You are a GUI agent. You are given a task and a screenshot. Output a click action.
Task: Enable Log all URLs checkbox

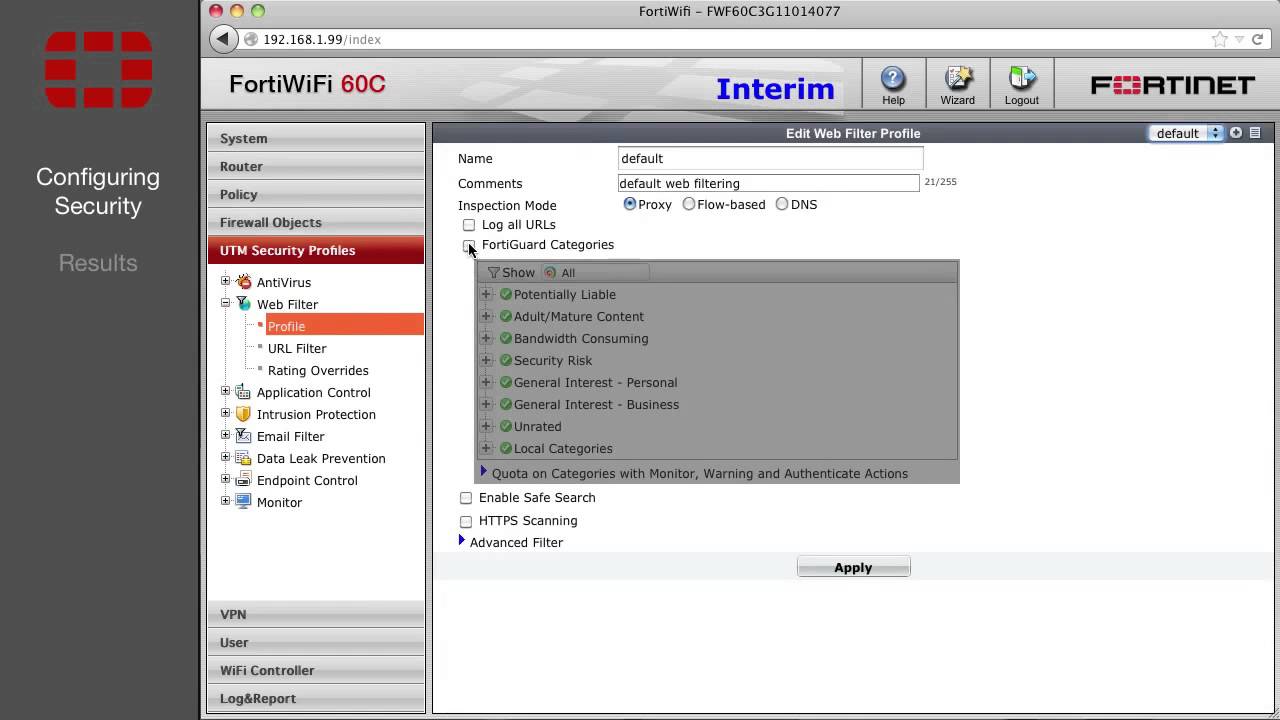[469, 225]
